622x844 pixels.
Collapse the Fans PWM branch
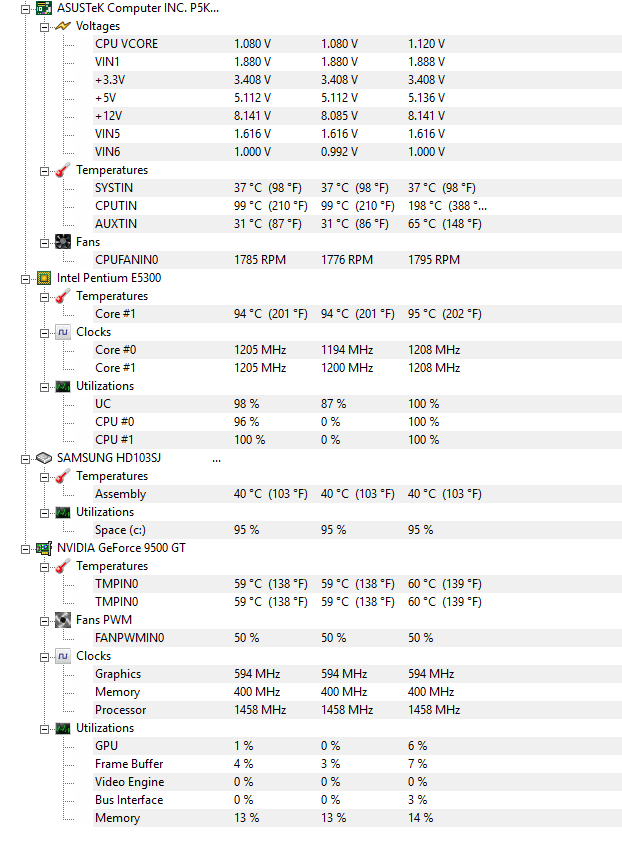pos(44,621)
